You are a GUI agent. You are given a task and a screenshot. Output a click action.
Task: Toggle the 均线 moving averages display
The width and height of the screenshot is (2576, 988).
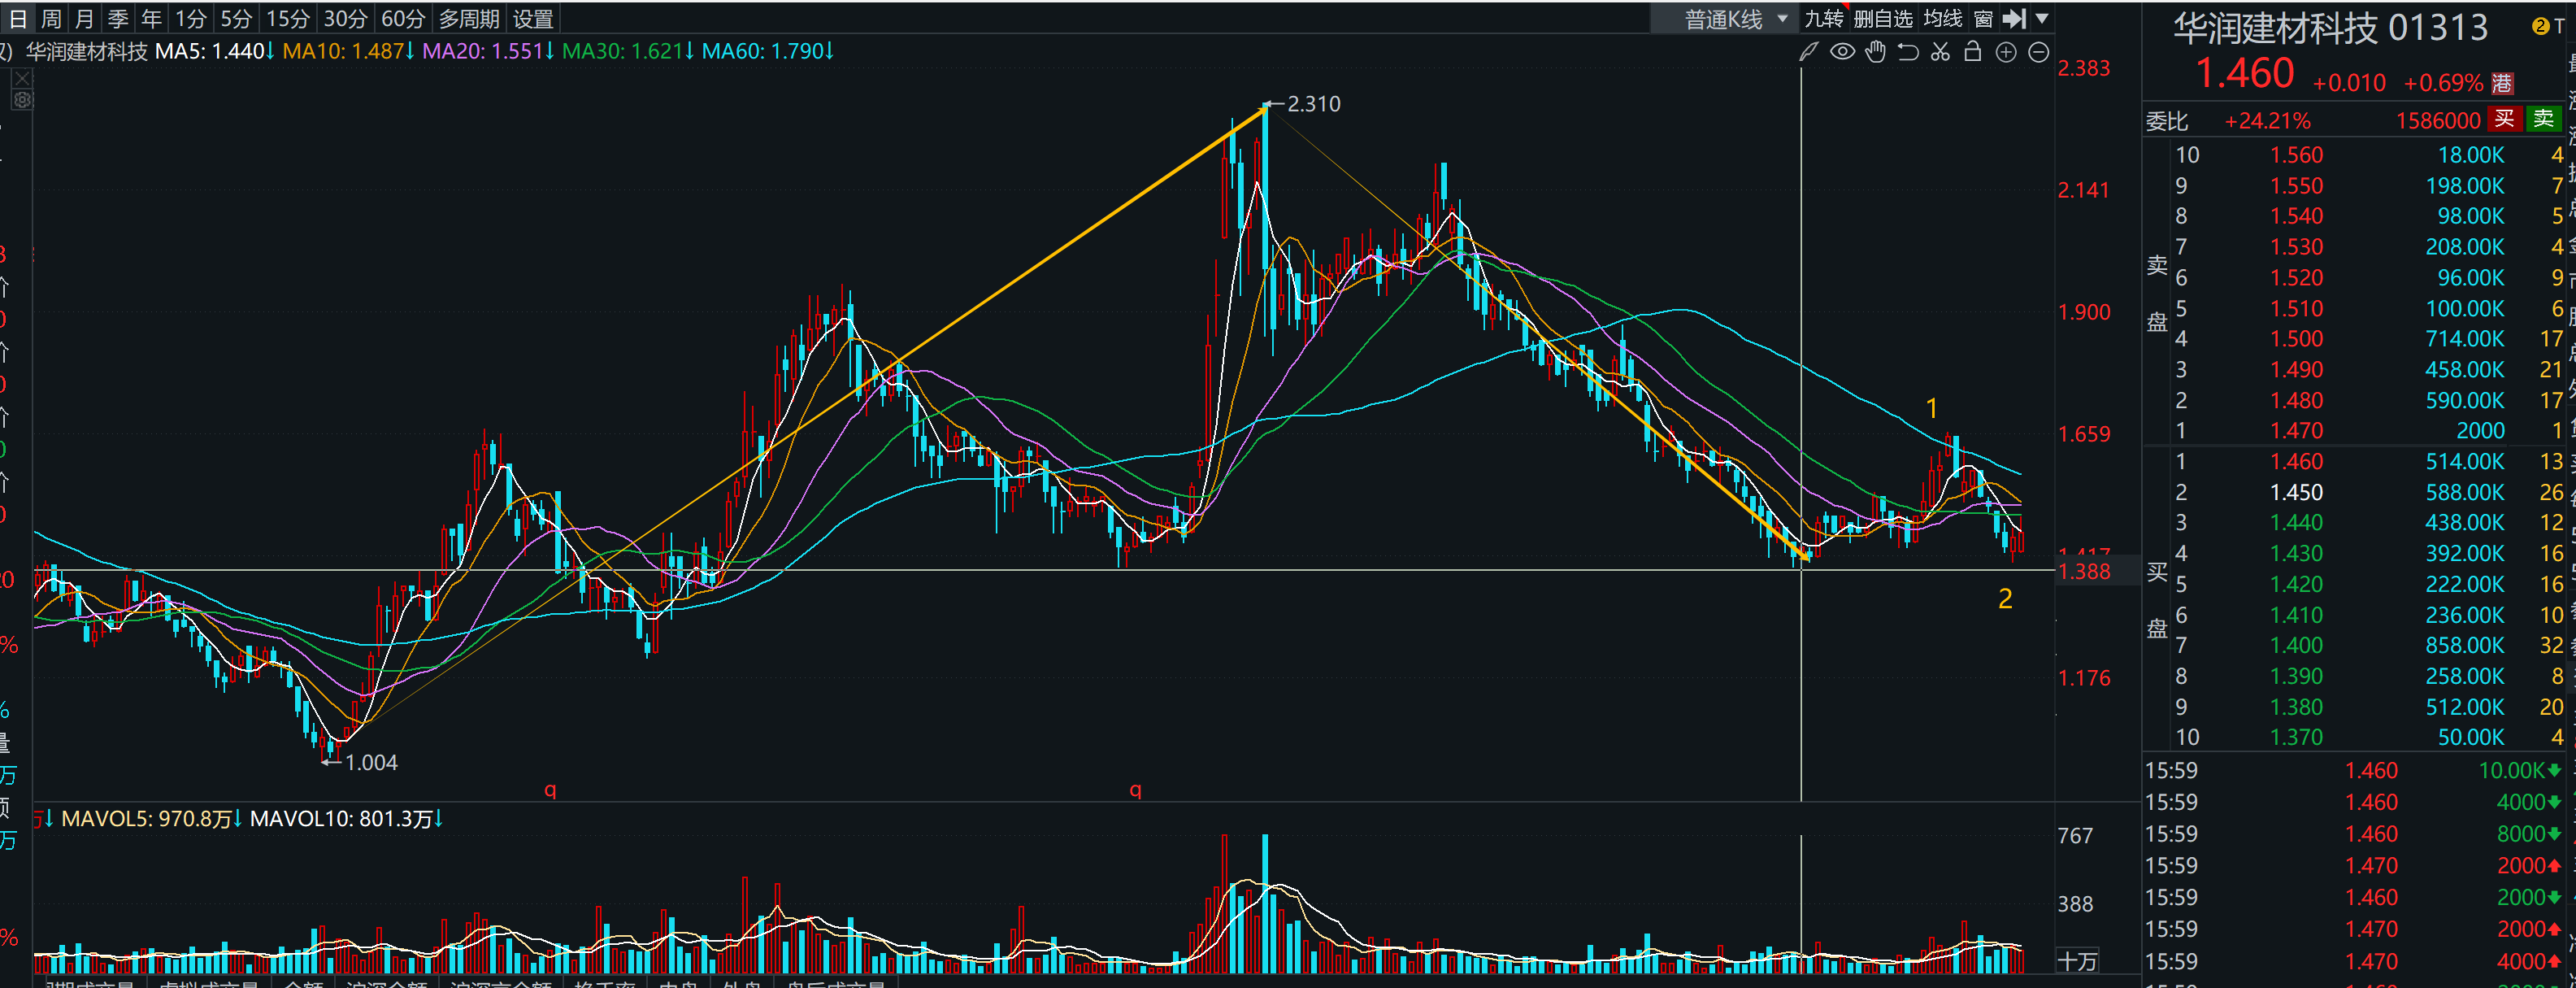point(1943,19)
